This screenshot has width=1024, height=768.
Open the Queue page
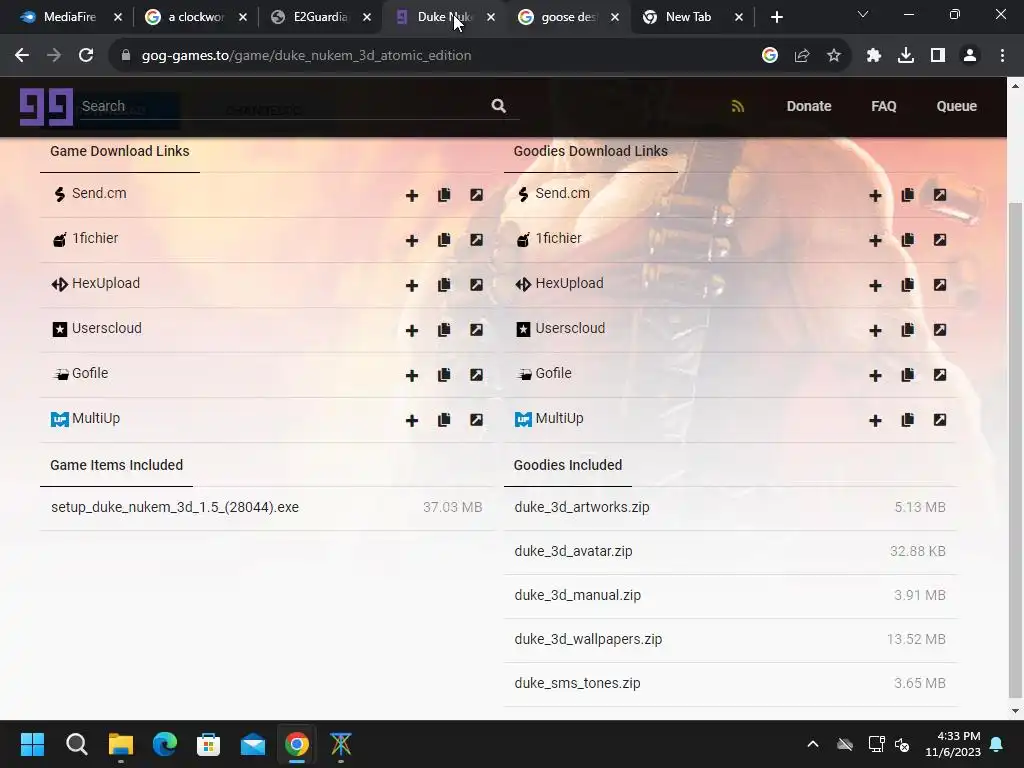pyautogui.click(x=956, y=106)
